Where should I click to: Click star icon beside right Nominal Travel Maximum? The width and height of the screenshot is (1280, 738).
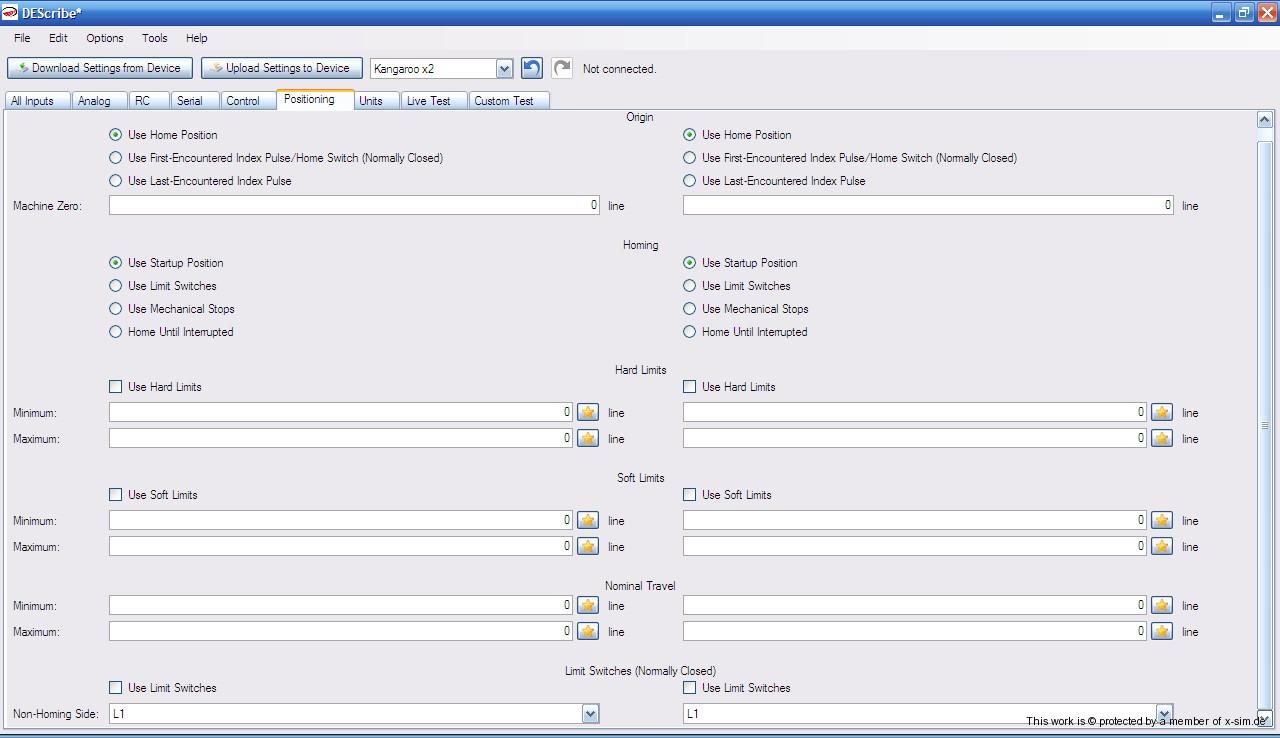pos(1161,631)
